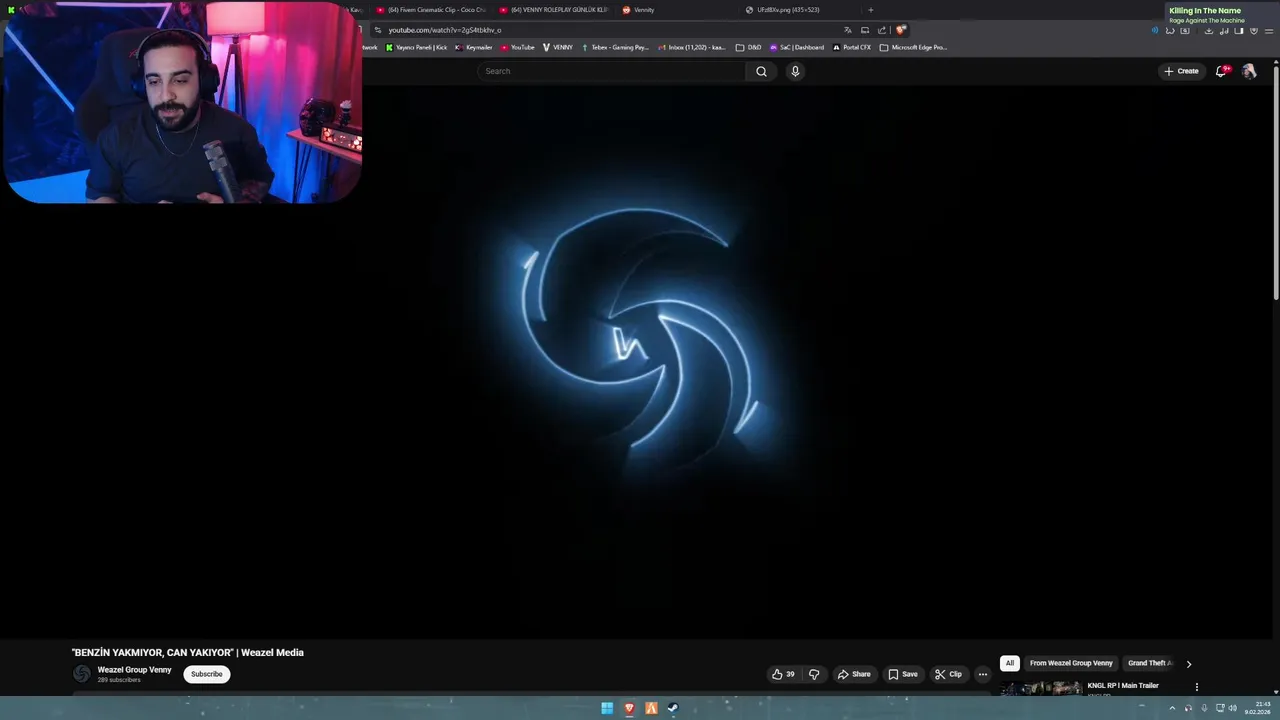Like the video with thumbs up

(x=783, y=674)
